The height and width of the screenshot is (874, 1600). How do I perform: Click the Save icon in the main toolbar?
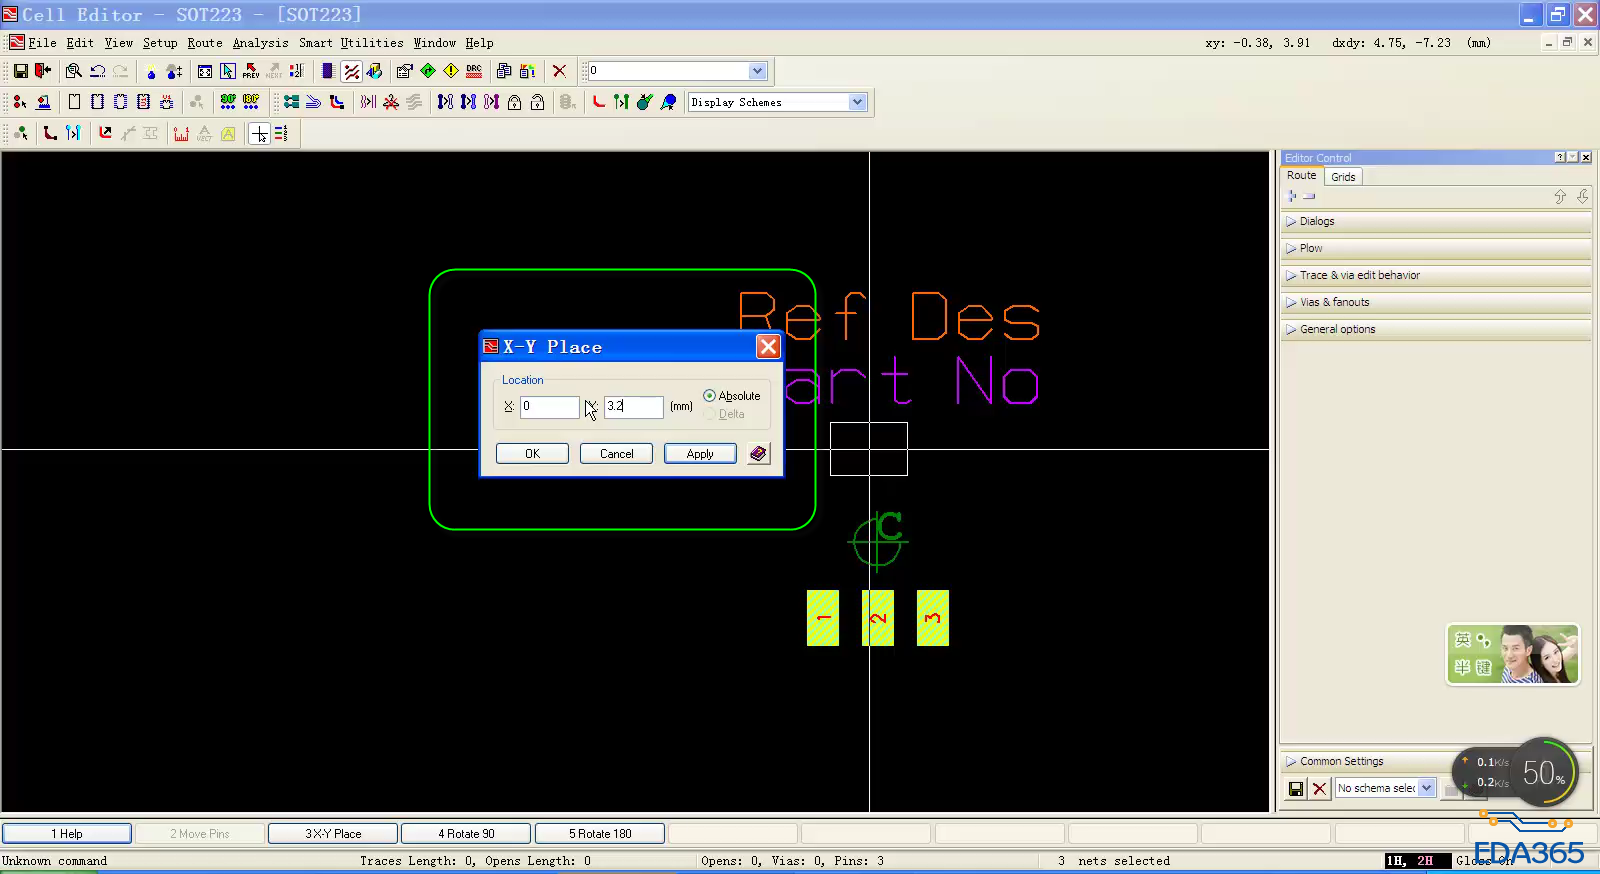tap(20, 71)
